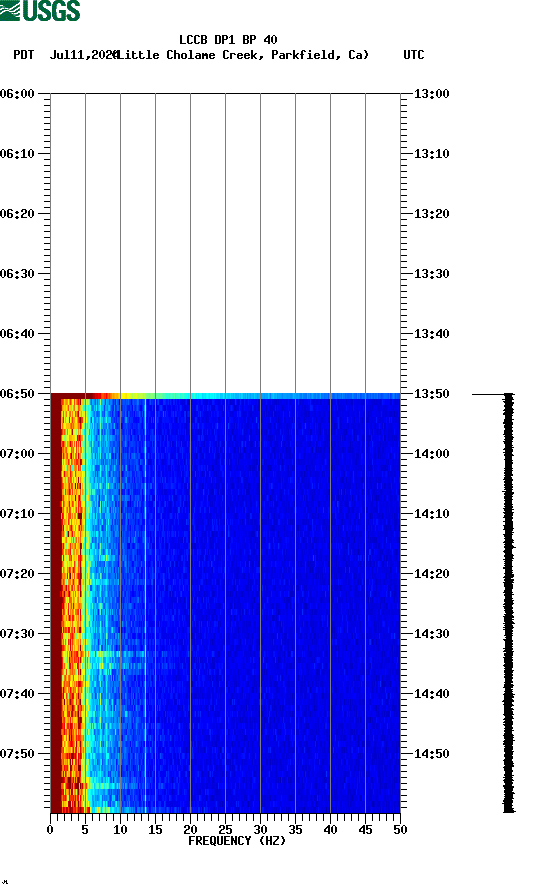This screenshot has height=893, width=552.
Task: Click the 15 Hz frequency axis label
Action: (156, 830)
